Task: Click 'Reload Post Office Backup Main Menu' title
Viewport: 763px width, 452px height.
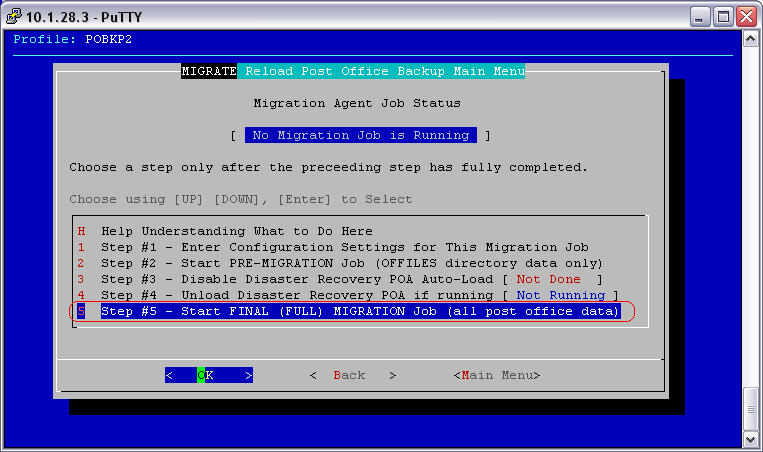Action: [385, 71]
